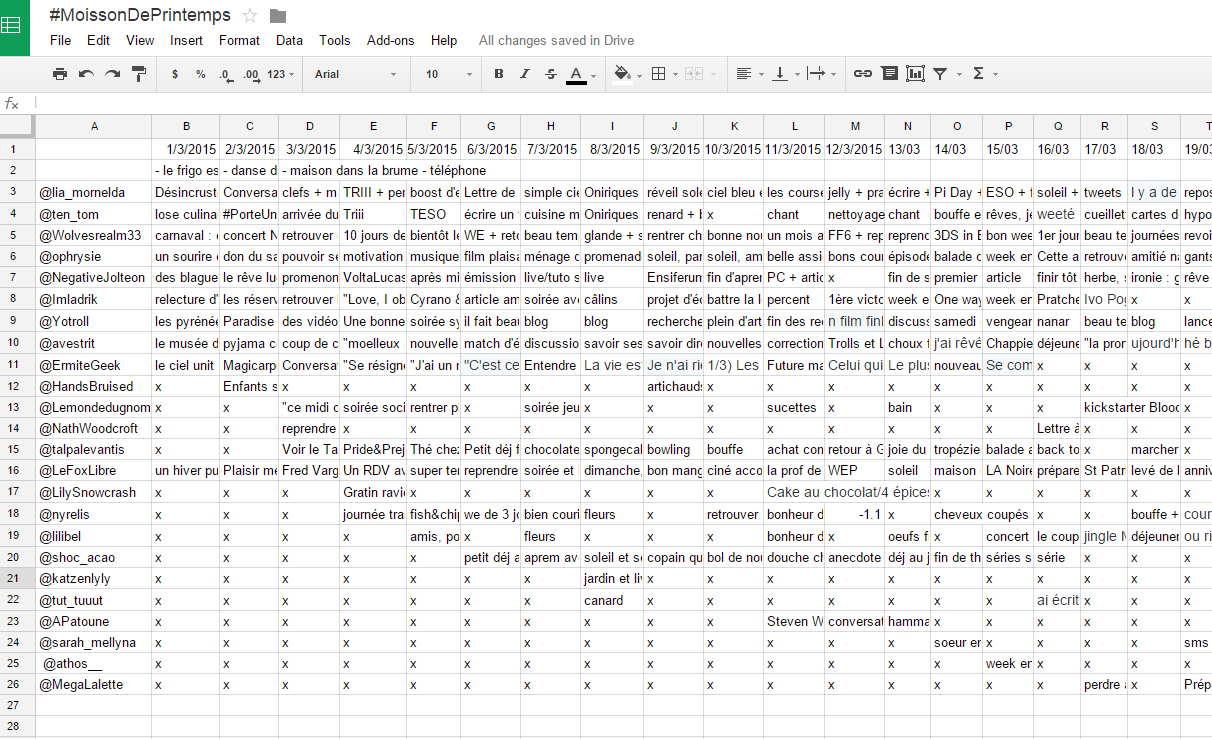Select the 'canard' cell in the @tut_tuuut row
1212x739 pixels.
coord(612,600)
